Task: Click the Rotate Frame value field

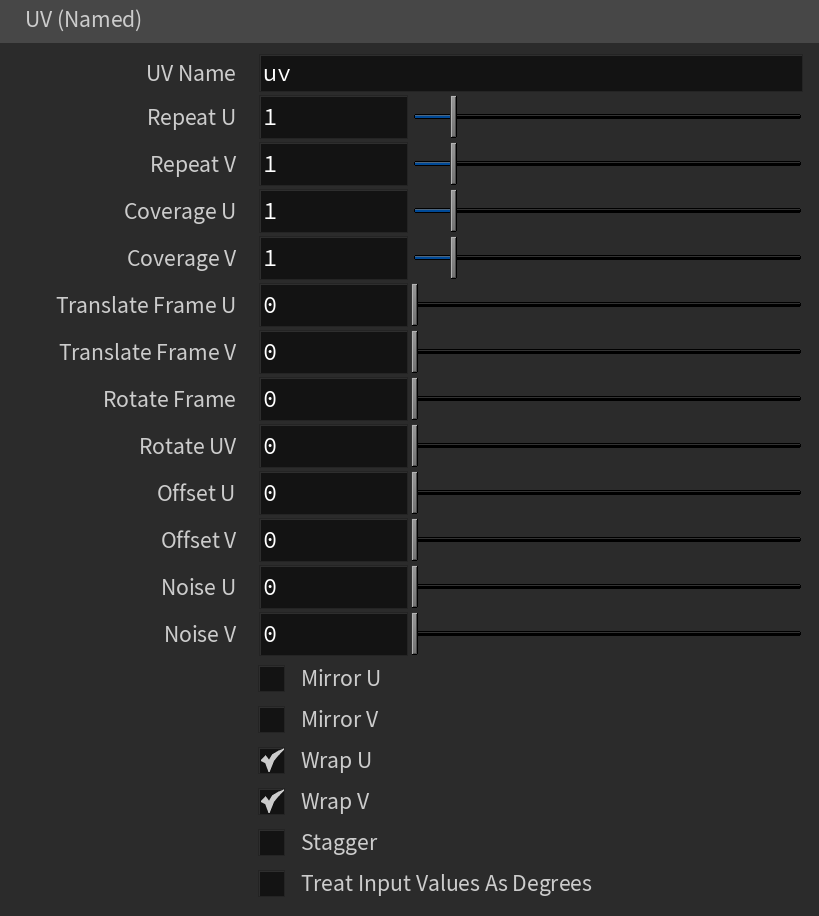Action: (x=334, y=399)
